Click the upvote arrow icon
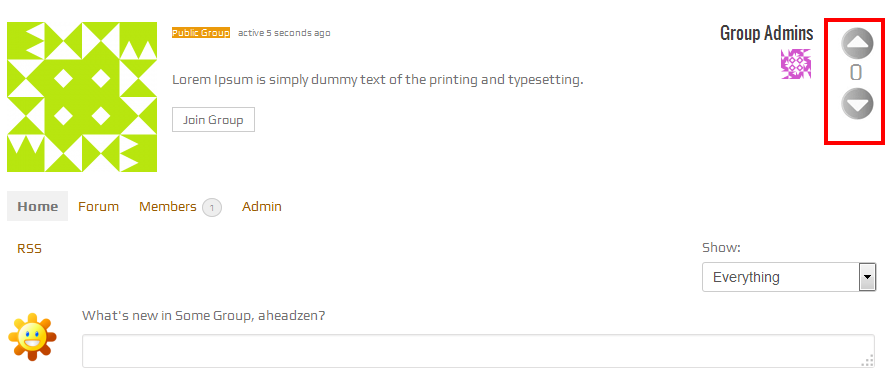Screen dimensions: 890x382 [857, 44]
